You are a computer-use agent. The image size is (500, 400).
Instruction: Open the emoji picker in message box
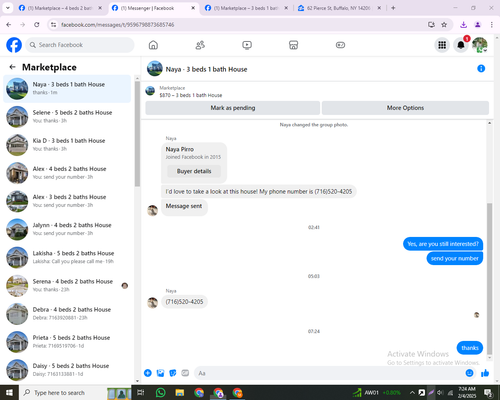pyautogui.click(x=469, y=373)
